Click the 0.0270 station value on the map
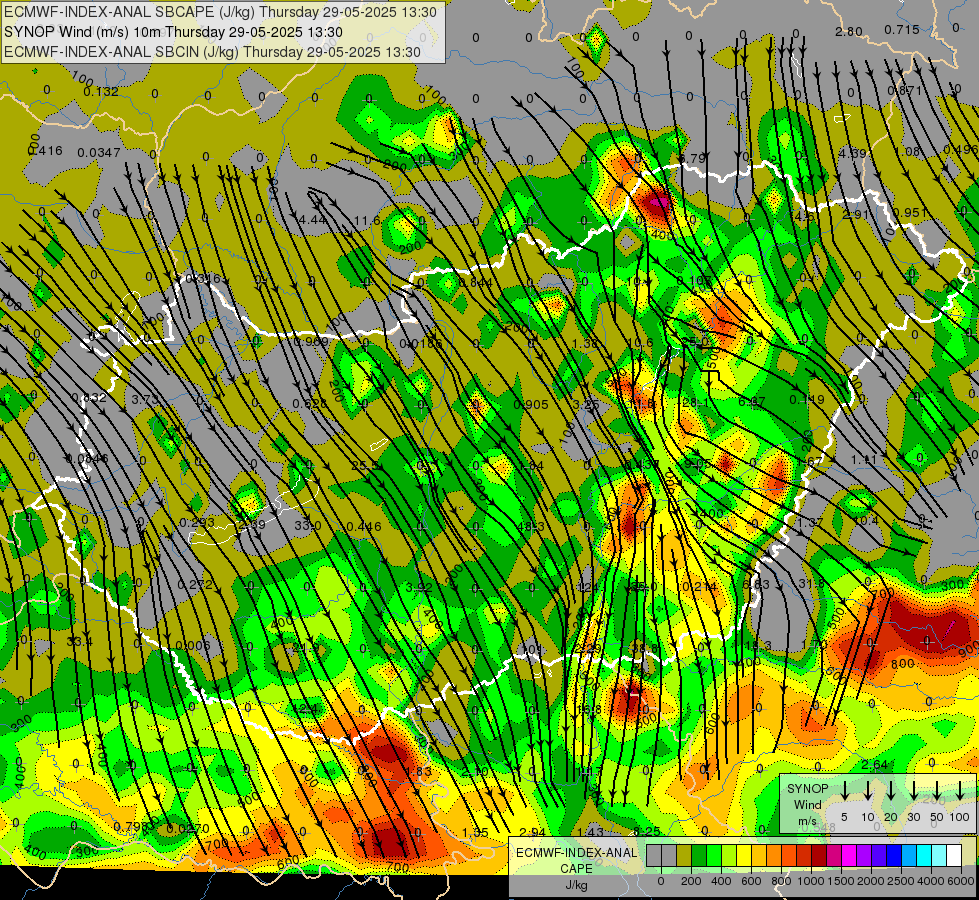The width and height of the screenshot is (979, 900). [x=188, y=829]
